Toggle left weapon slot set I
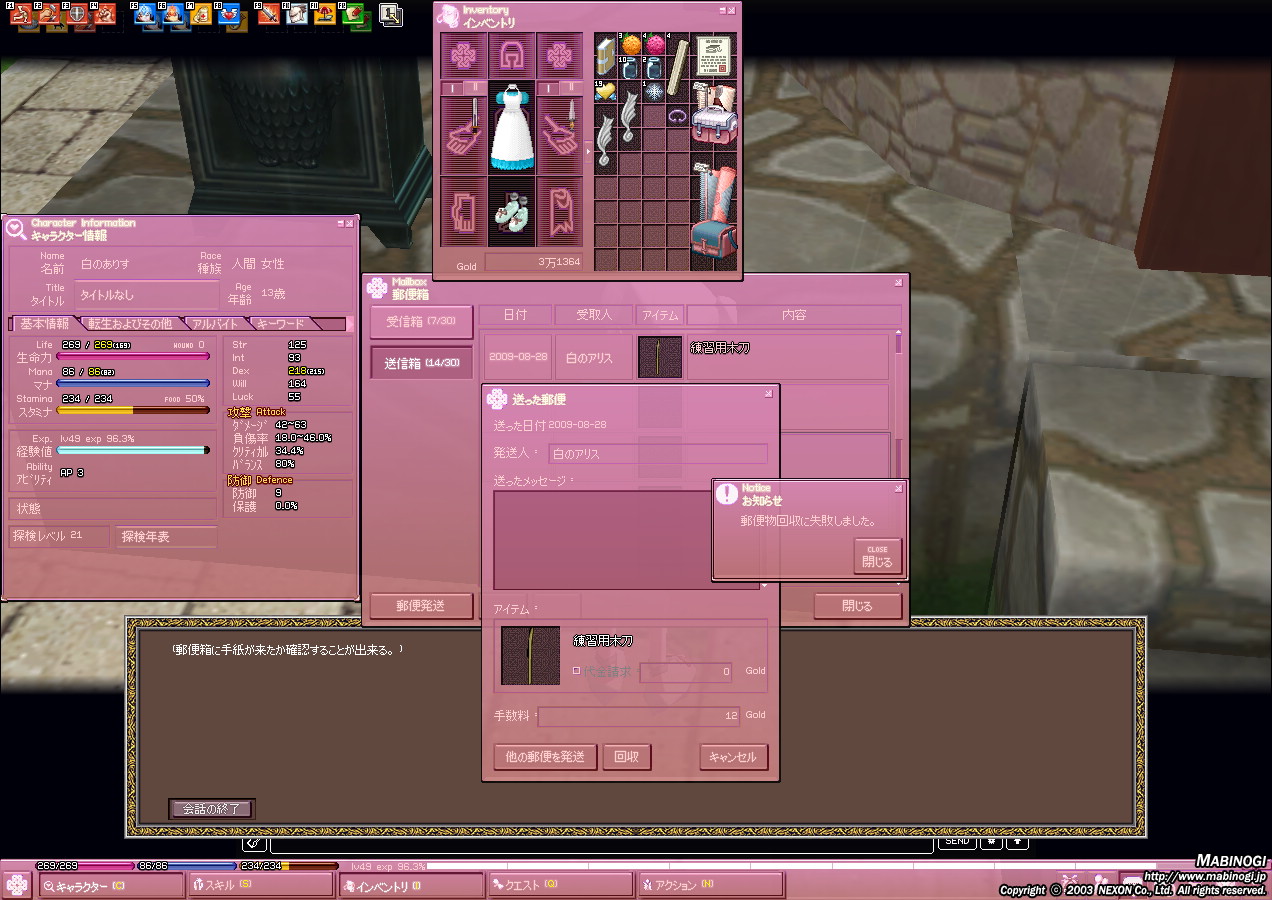The height and width of the screenshot is (900, 1272). pyautogui.click(x=451, y=89)
